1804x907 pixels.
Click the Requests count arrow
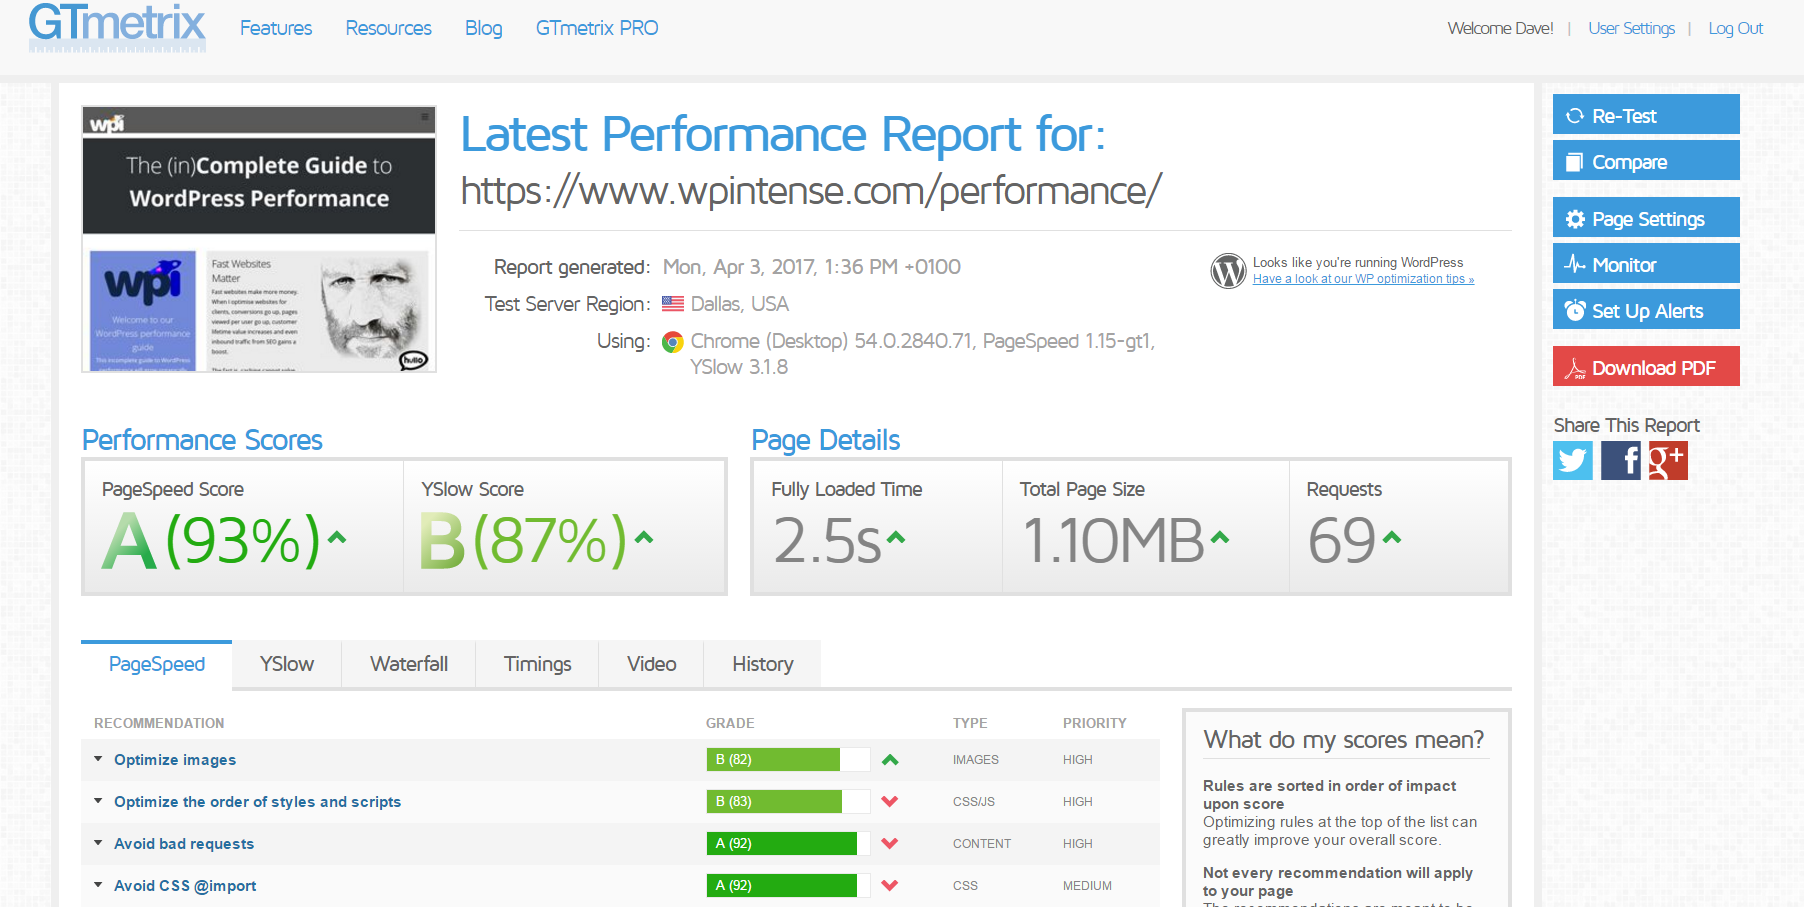pos(1392,538)
